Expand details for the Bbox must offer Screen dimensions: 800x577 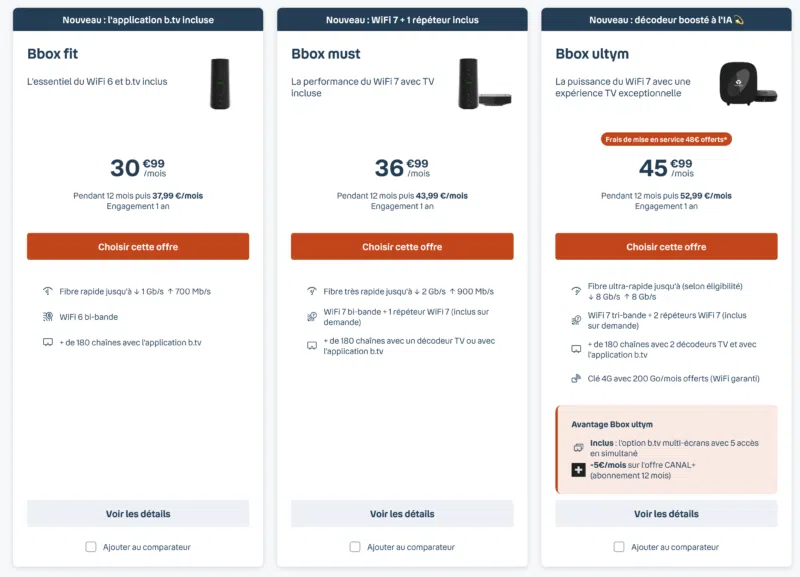(402, 514)
